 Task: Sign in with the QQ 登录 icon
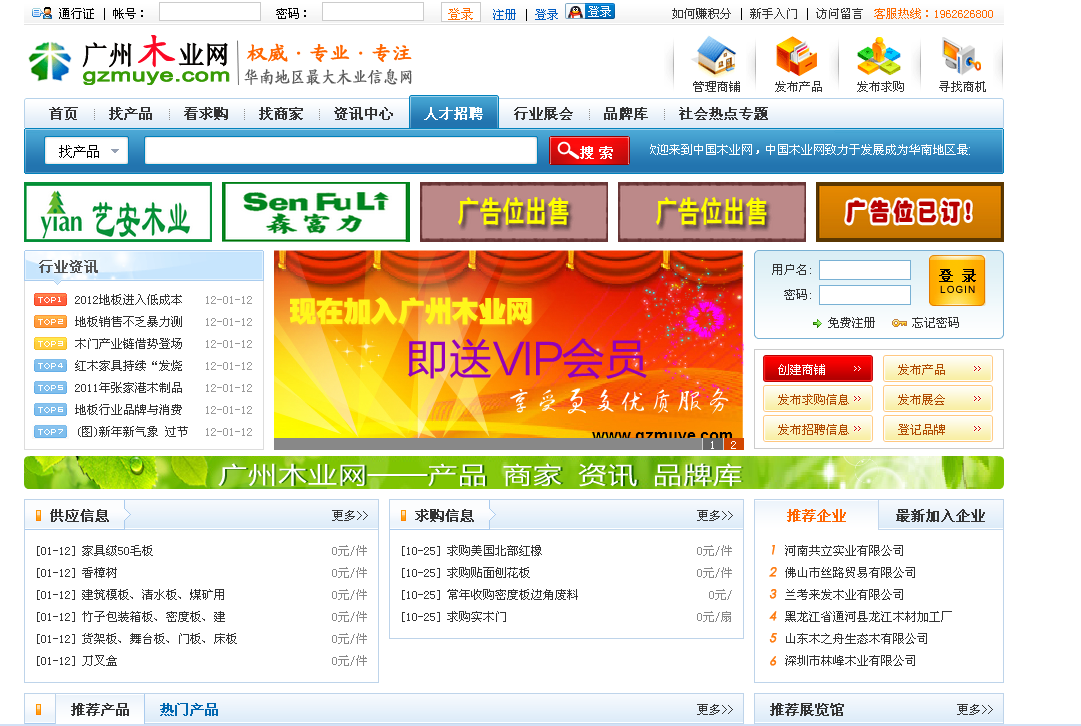click(x=589, y=13)
